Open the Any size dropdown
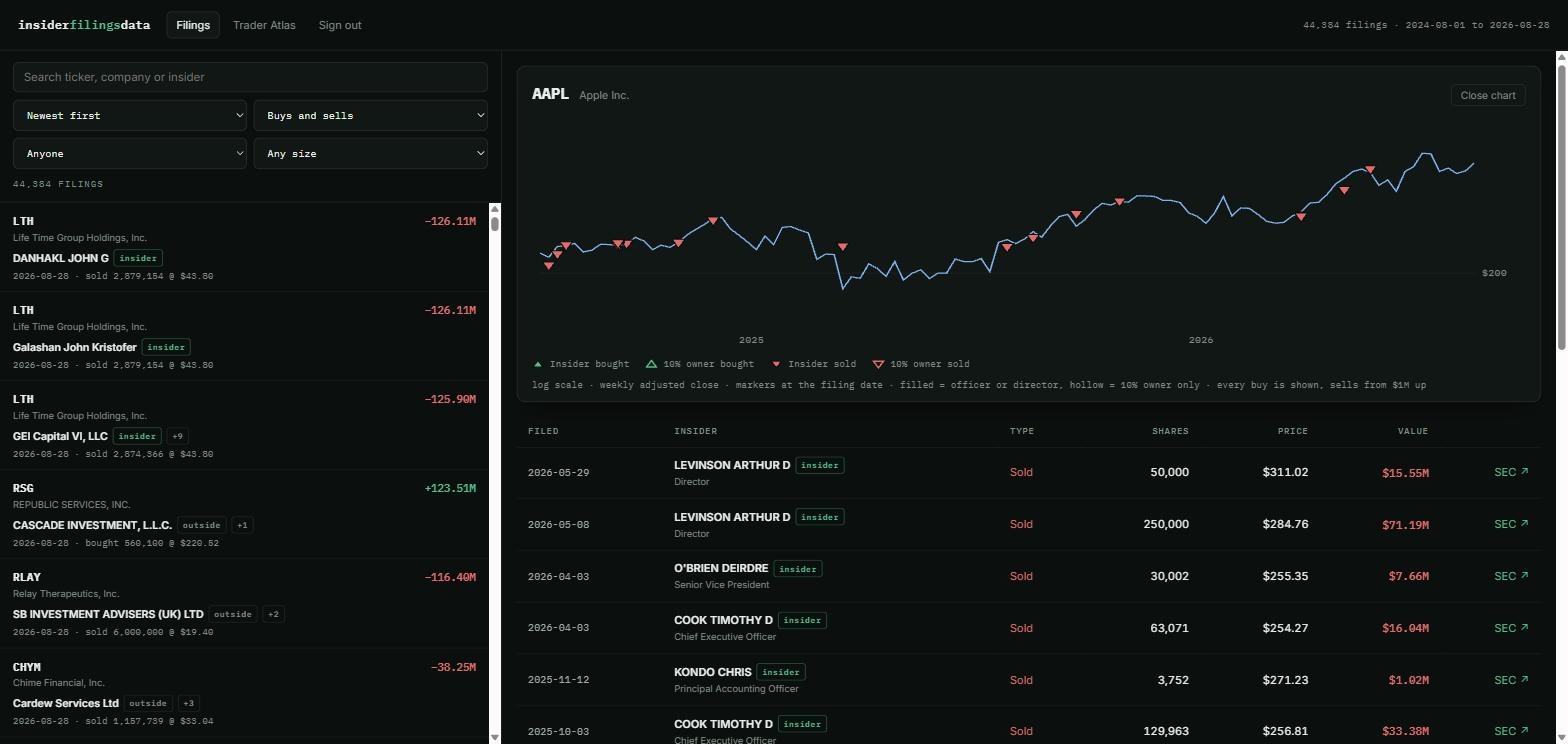The height and width of the screenshot is (744, 1568). tap(370, 154)
